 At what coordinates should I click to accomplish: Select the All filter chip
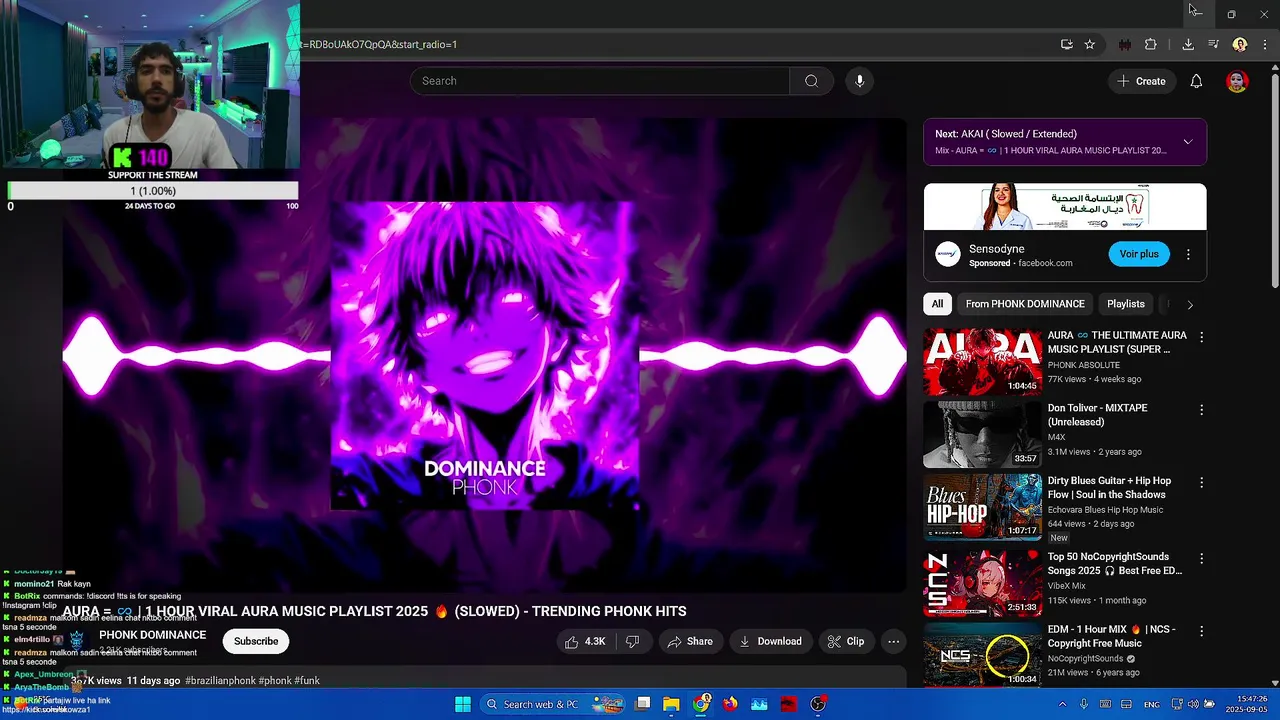point(937,304)
